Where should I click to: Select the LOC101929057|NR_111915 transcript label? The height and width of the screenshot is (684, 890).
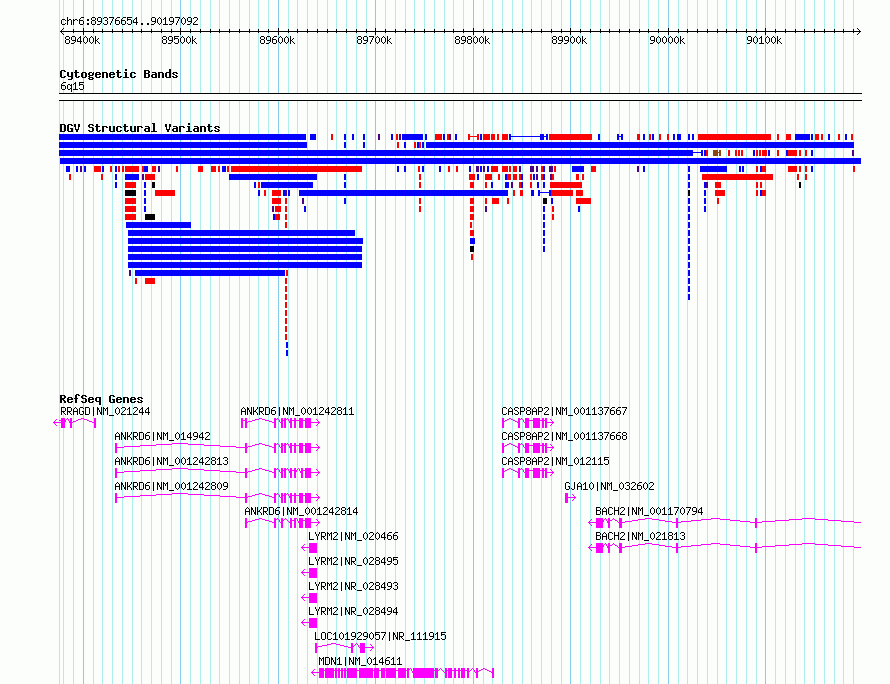click(380, 636)
